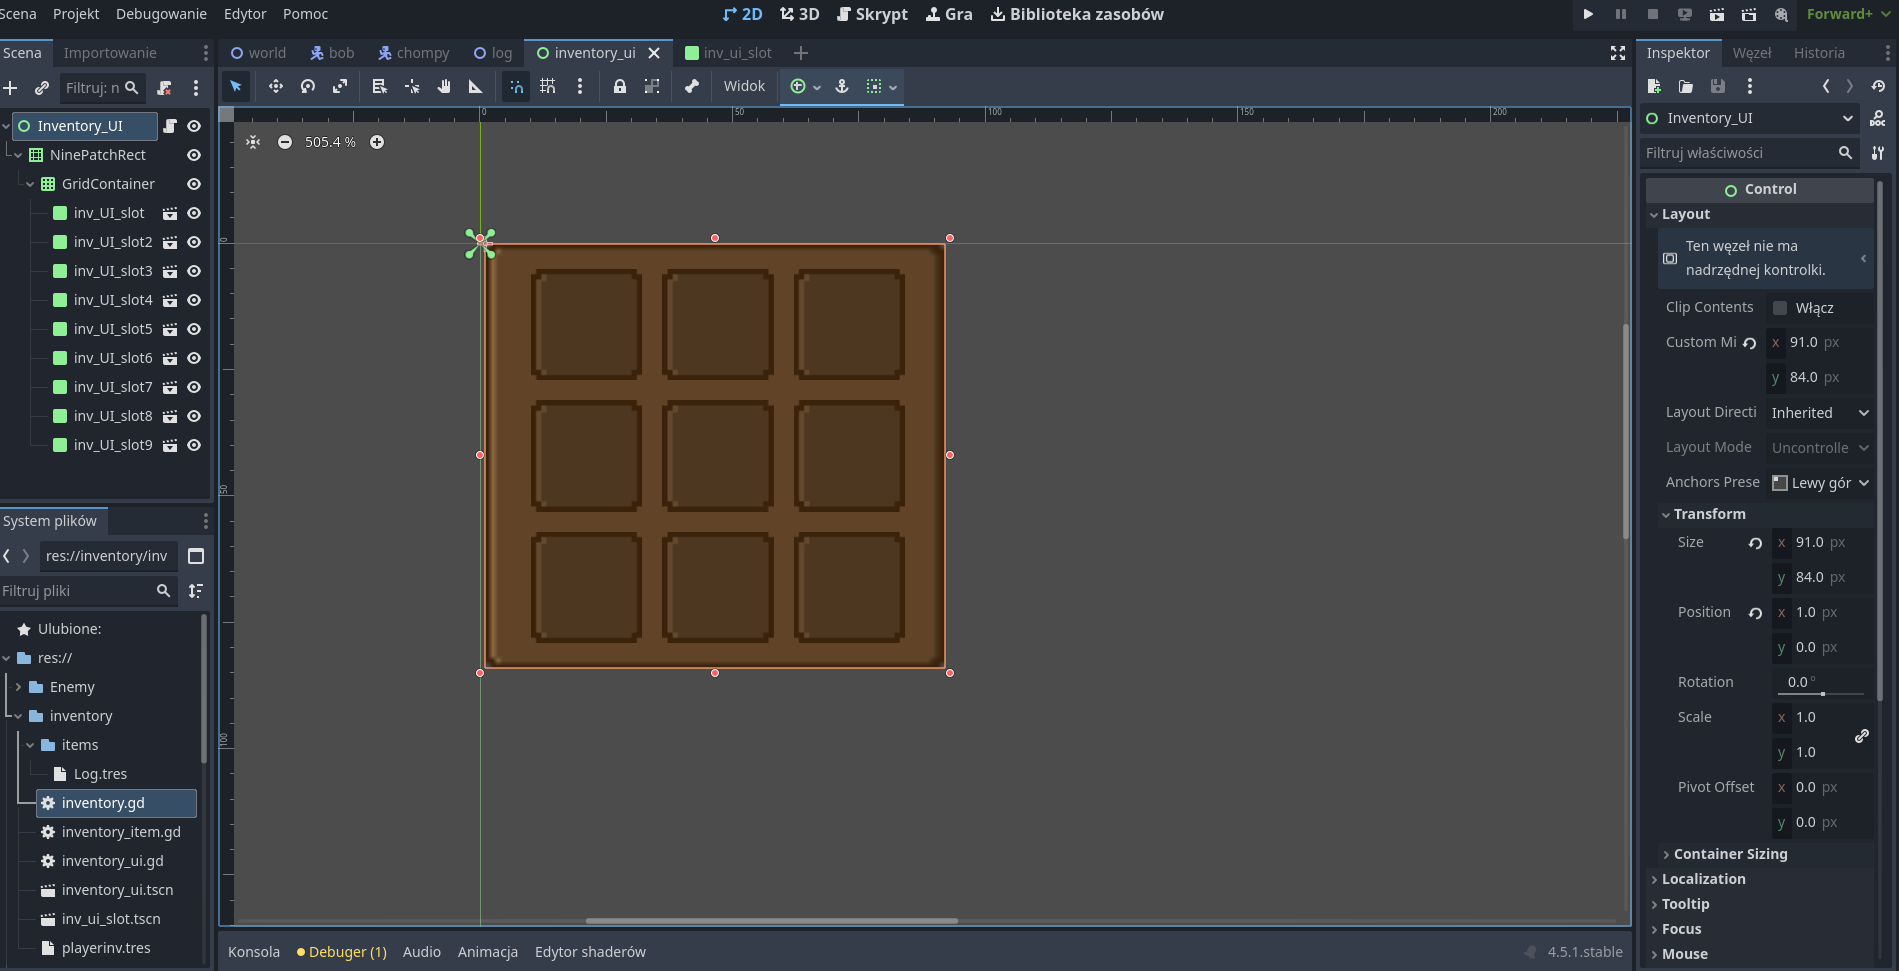Zoom out the canvas view
Screen dimensions: 1899x971
tap(285, 142)
